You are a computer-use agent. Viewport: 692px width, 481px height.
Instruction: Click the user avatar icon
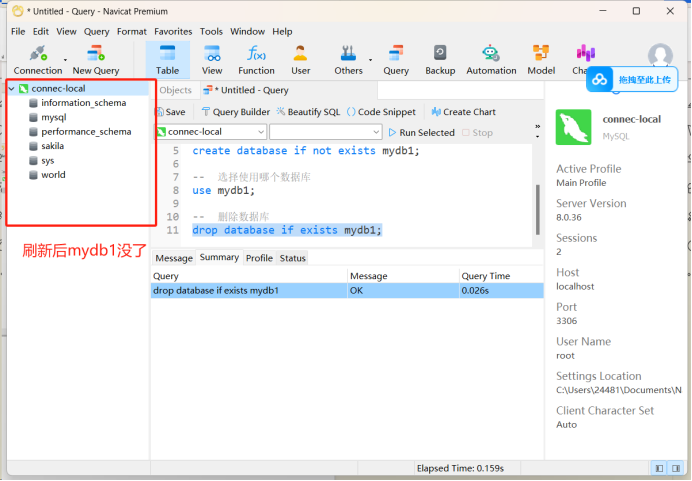[660, 55]
